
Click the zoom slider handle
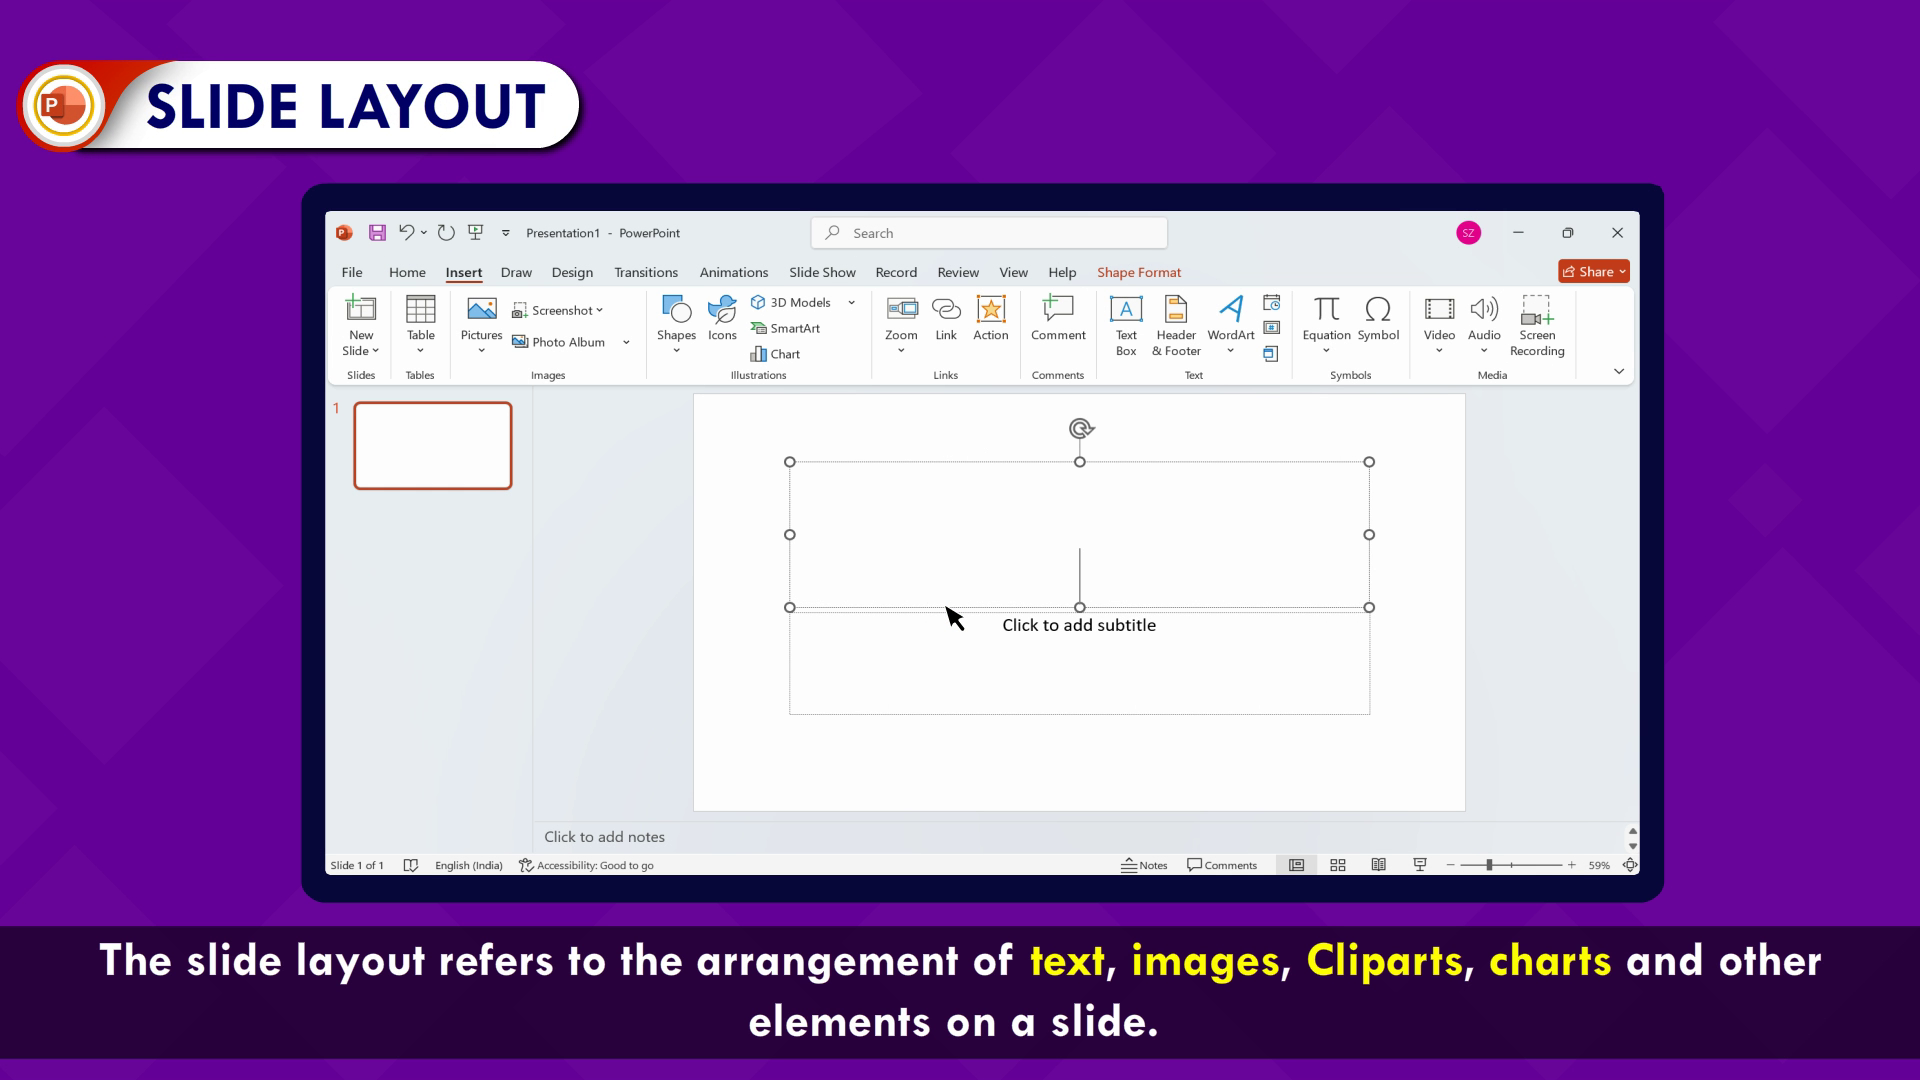tap(1489, 865)
